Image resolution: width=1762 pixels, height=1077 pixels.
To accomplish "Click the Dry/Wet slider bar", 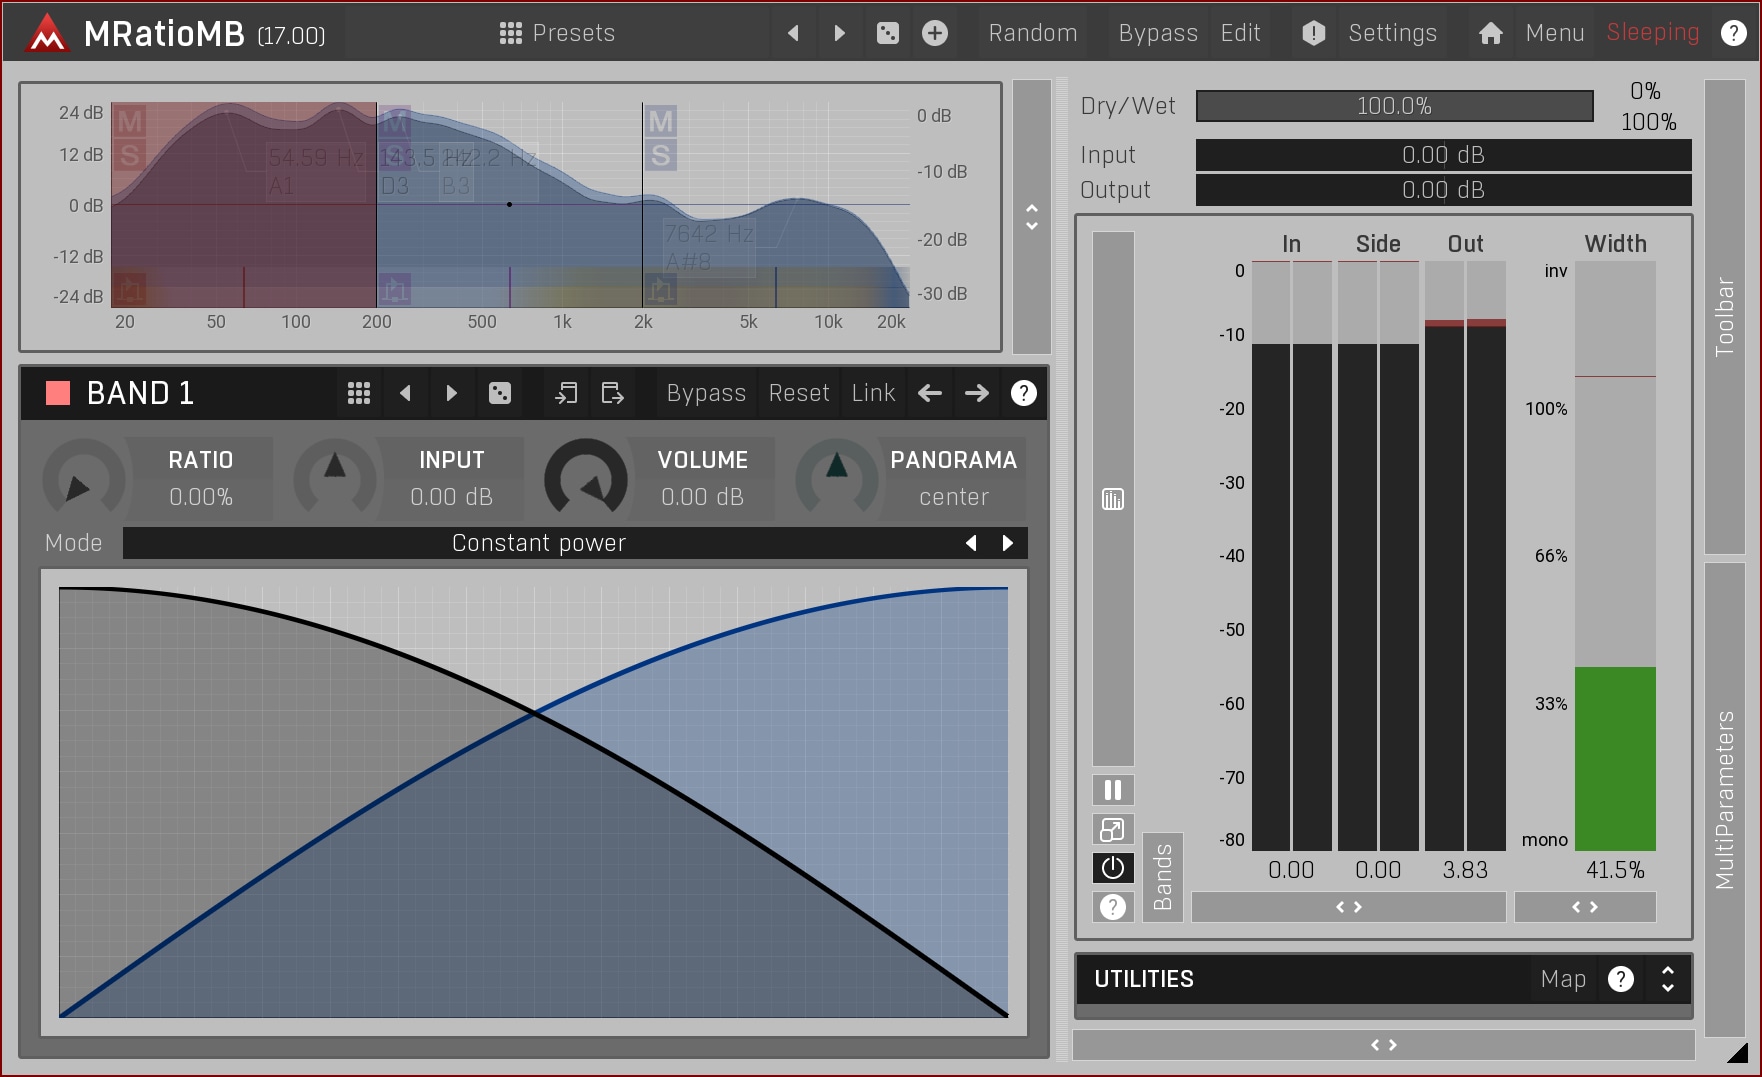I will click(1394, 106).
